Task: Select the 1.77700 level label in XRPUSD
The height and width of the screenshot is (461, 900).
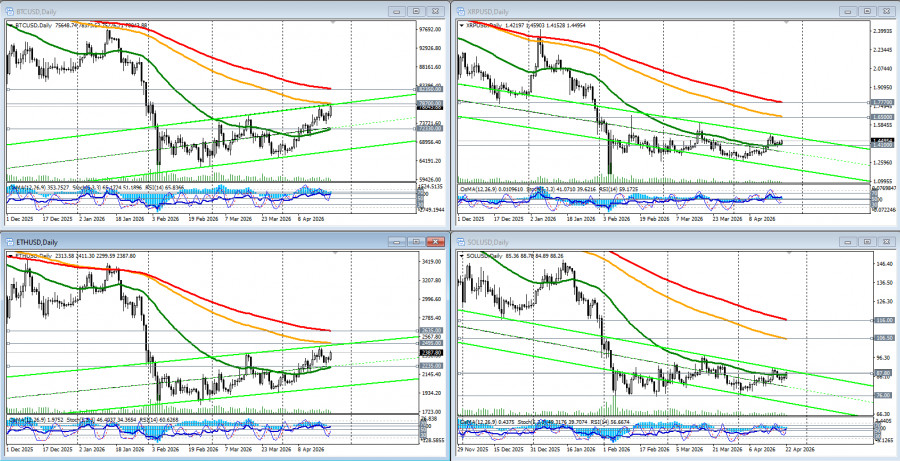Action: tap(883, 102)
